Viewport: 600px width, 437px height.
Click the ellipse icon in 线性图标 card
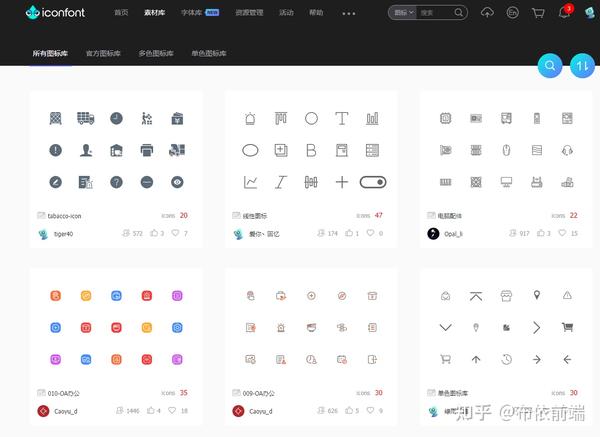(250, 150)
